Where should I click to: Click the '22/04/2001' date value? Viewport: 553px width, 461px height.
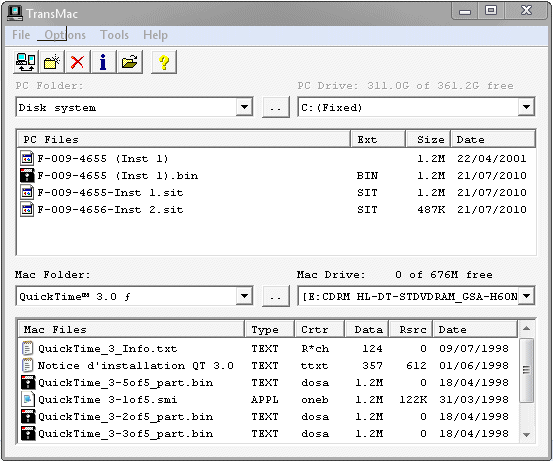coord(492,158)
